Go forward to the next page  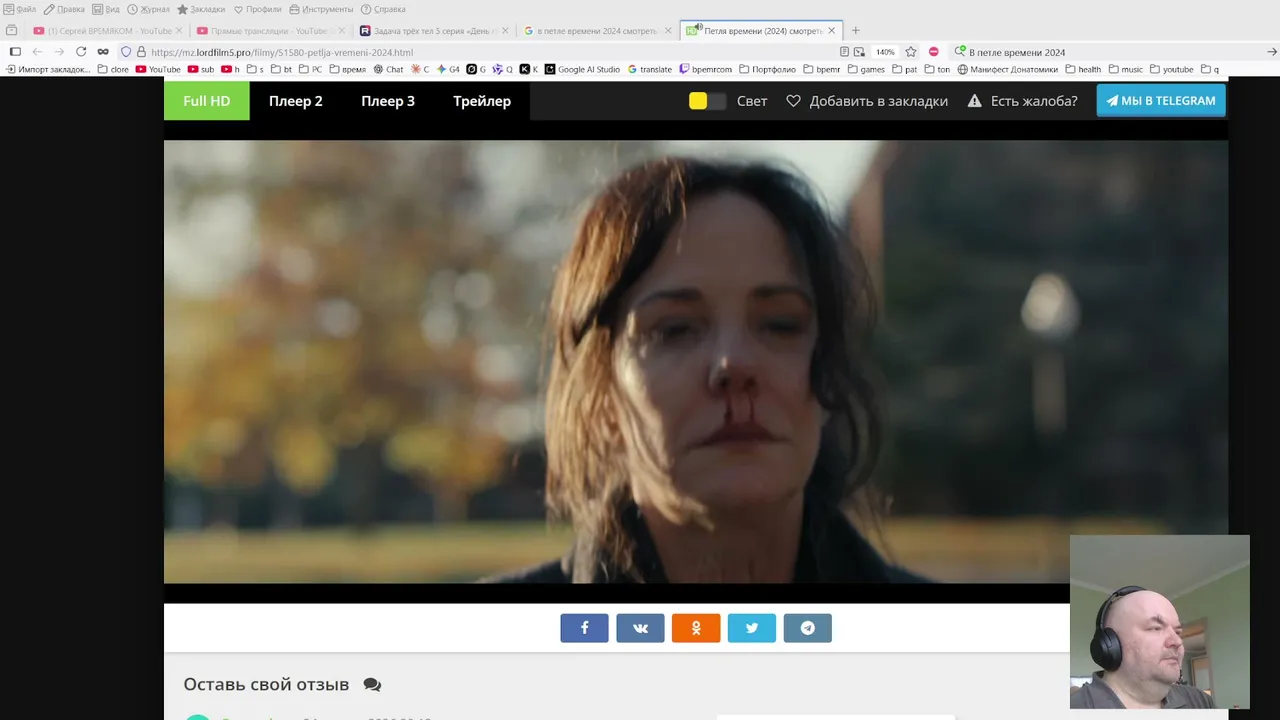[x=59, y=52]
